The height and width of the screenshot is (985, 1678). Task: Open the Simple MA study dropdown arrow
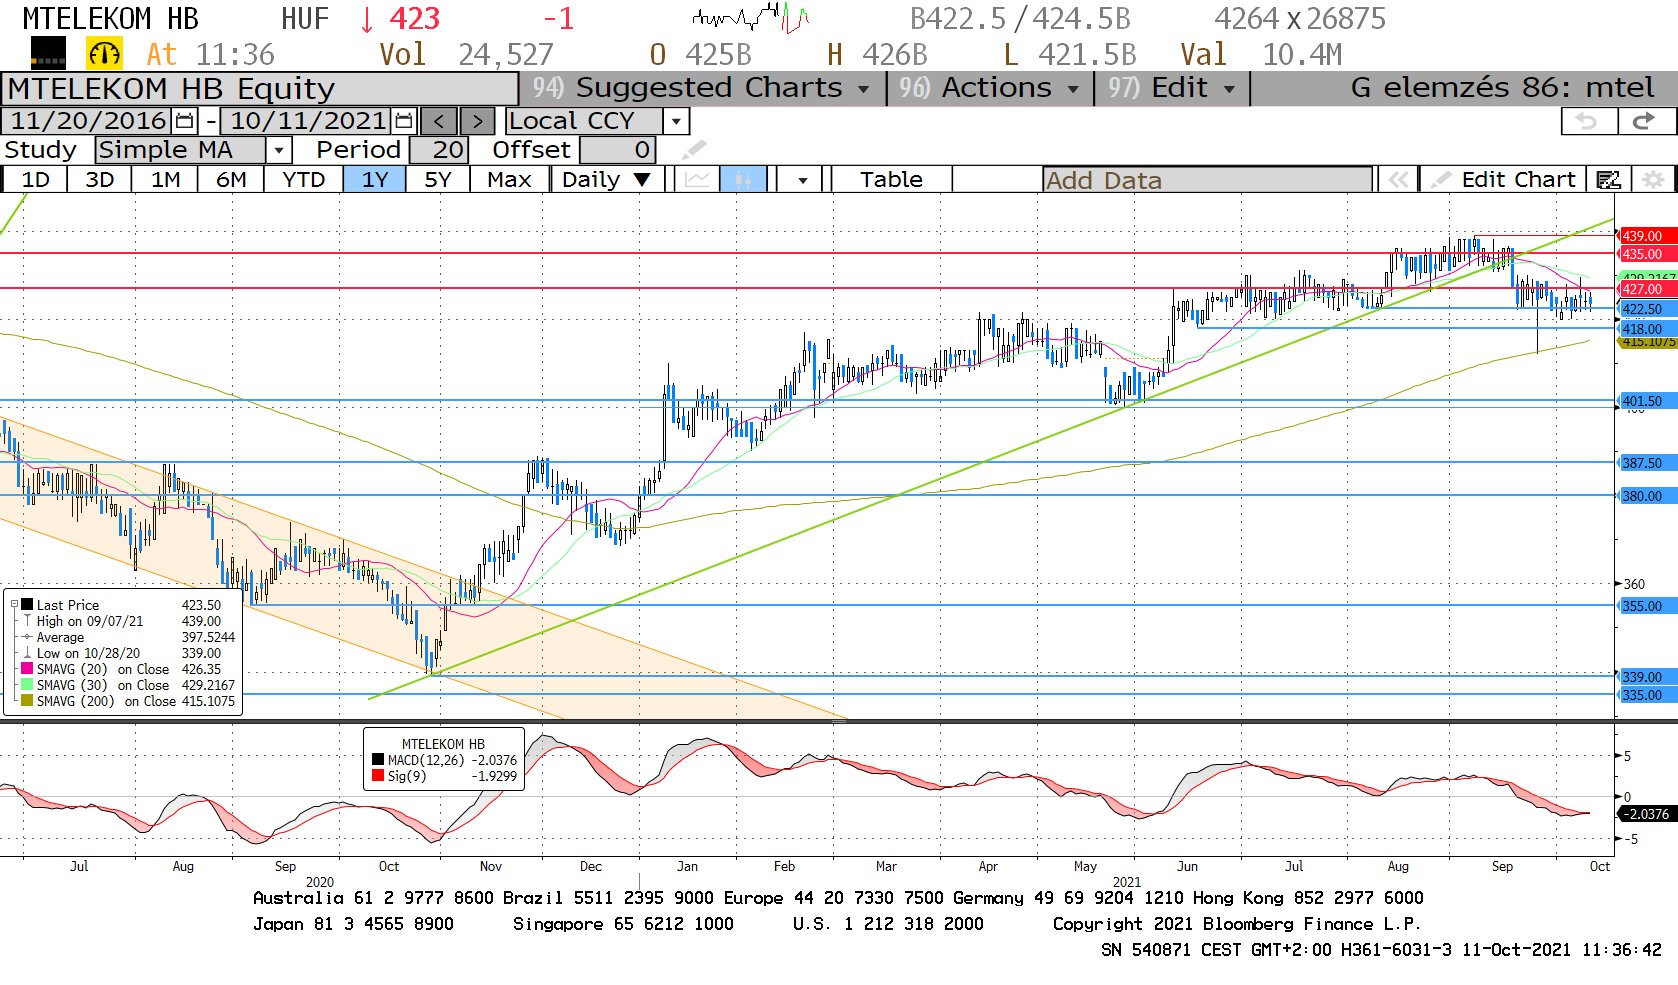click(x=279, y=150)
